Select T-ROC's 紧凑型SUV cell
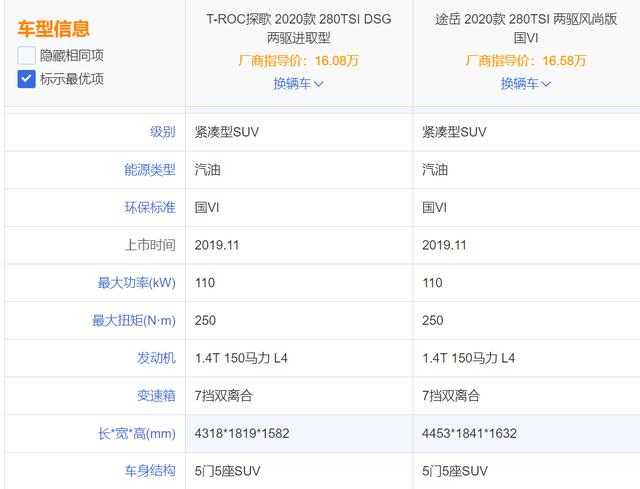Viewport: 640px width, 489px height. (x=299, y=132)
